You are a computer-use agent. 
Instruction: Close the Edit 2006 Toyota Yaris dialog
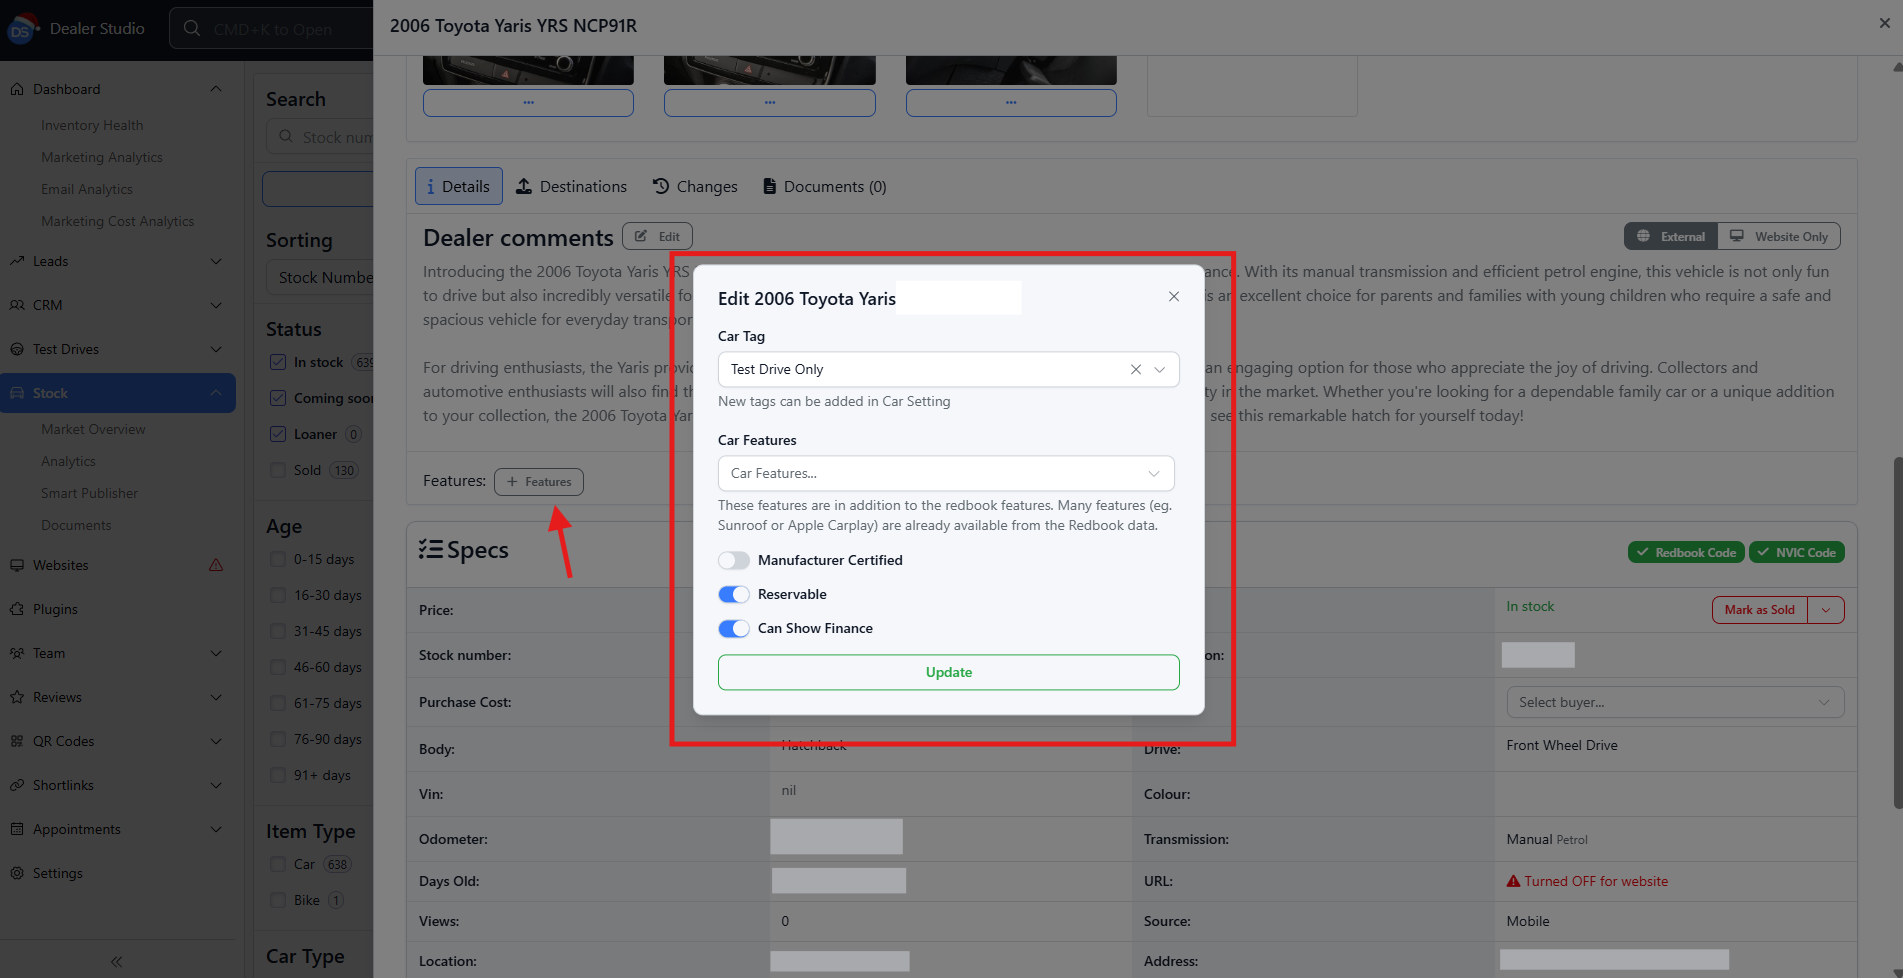1174,297
